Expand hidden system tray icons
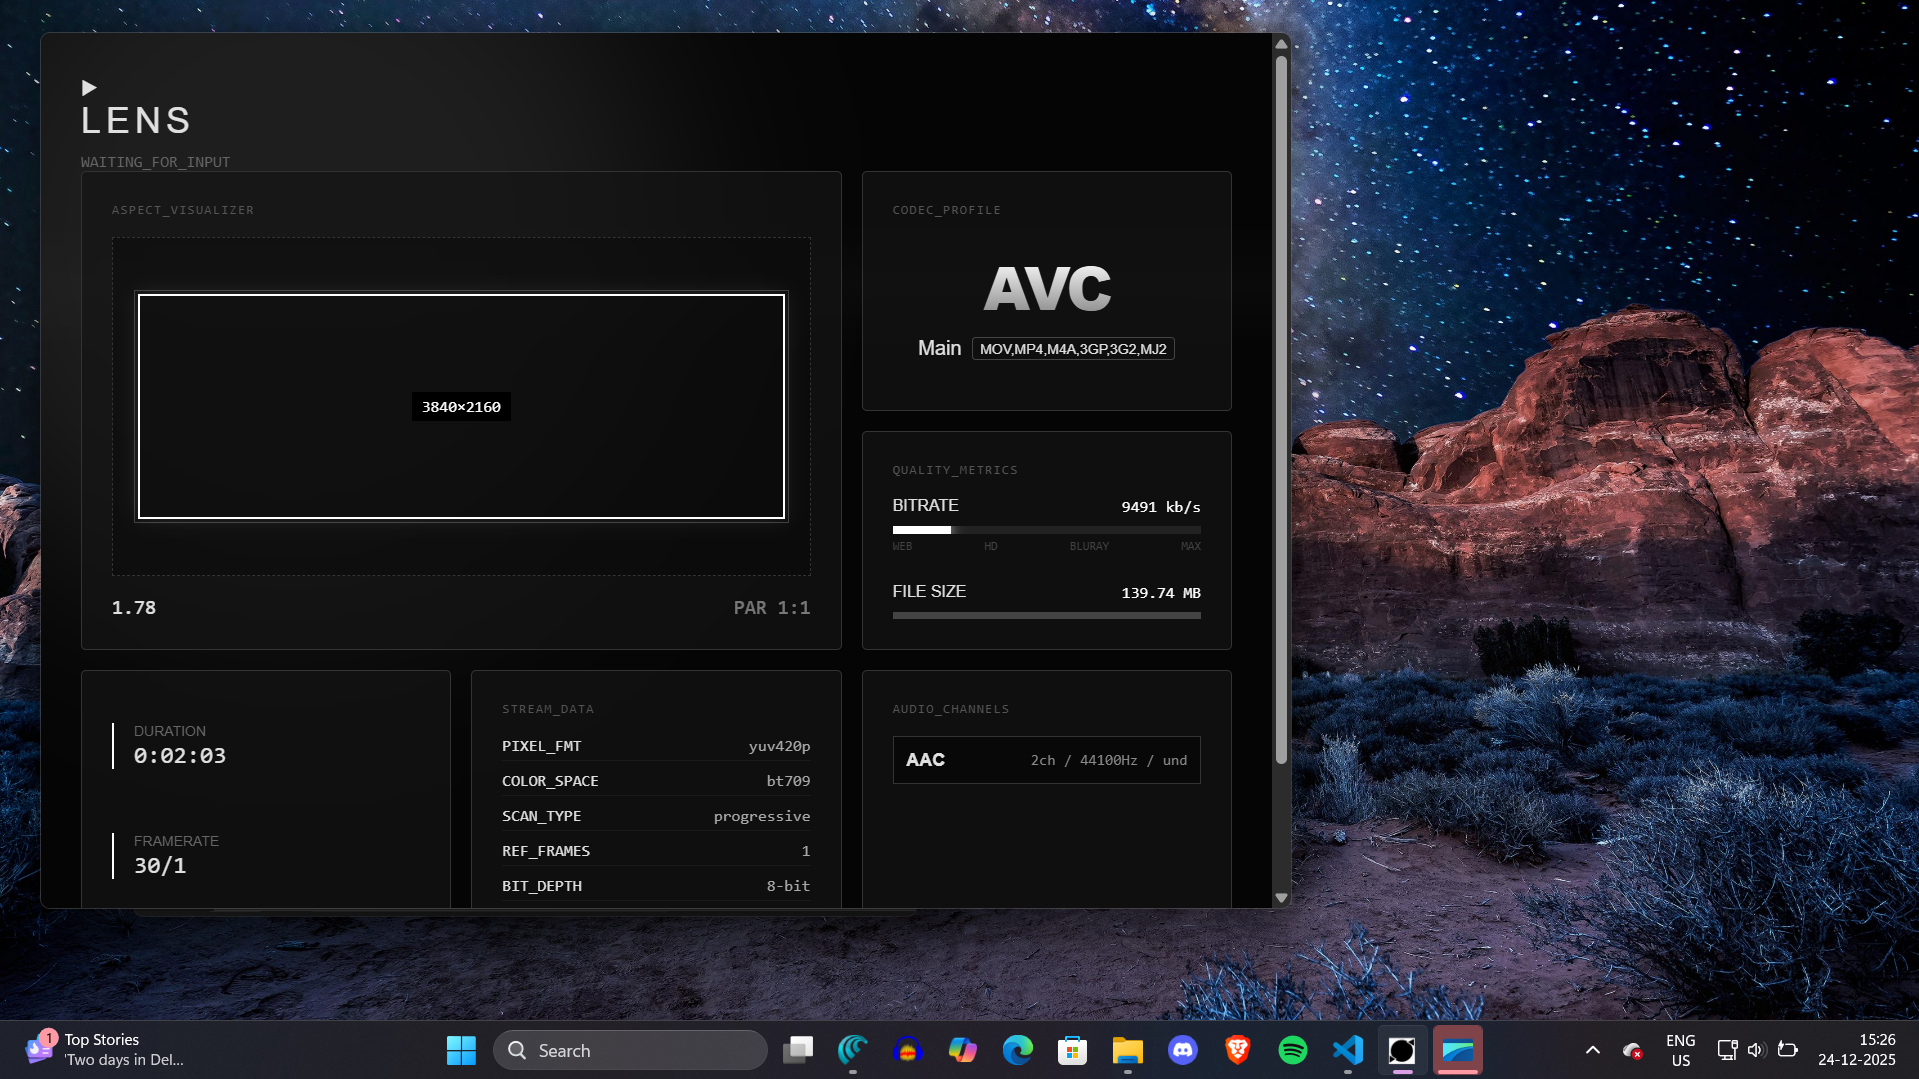This screenshot has width=1919, height=1079. click(1592, 1050)
